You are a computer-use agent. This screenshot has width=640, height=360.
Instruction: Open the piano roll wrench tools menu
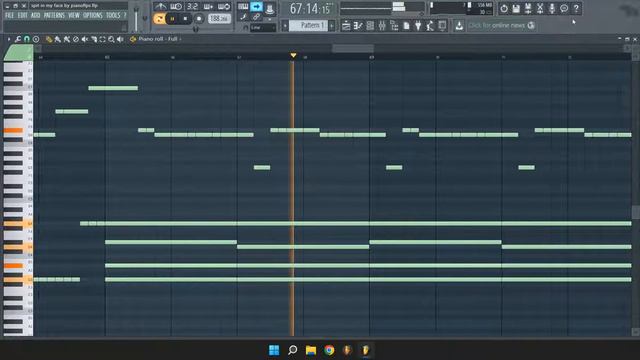pyautogui.click(x=18, y=39)
